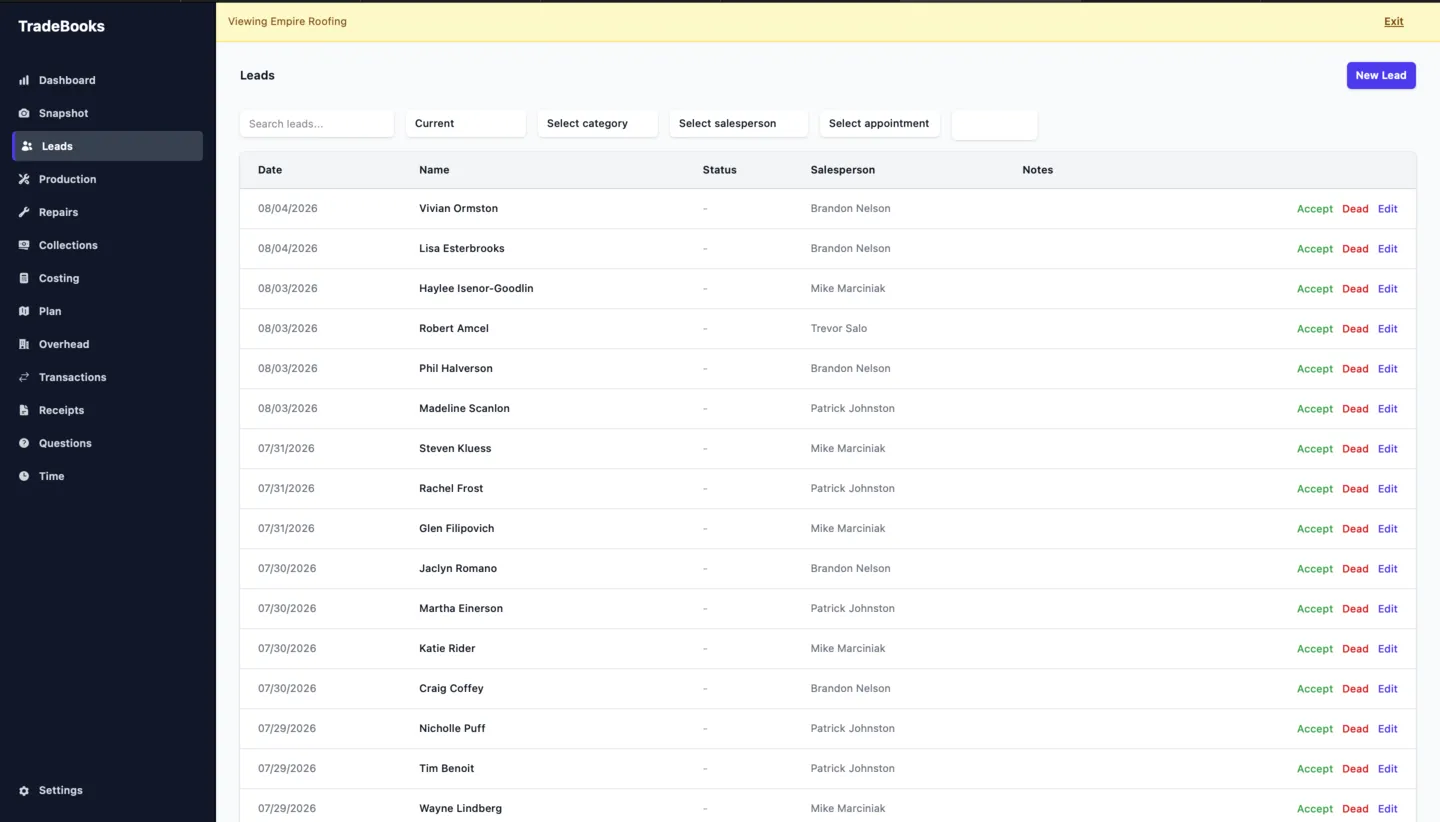
Task: Edit the Martha Einerson lead
Action: tap(1388, 609)
